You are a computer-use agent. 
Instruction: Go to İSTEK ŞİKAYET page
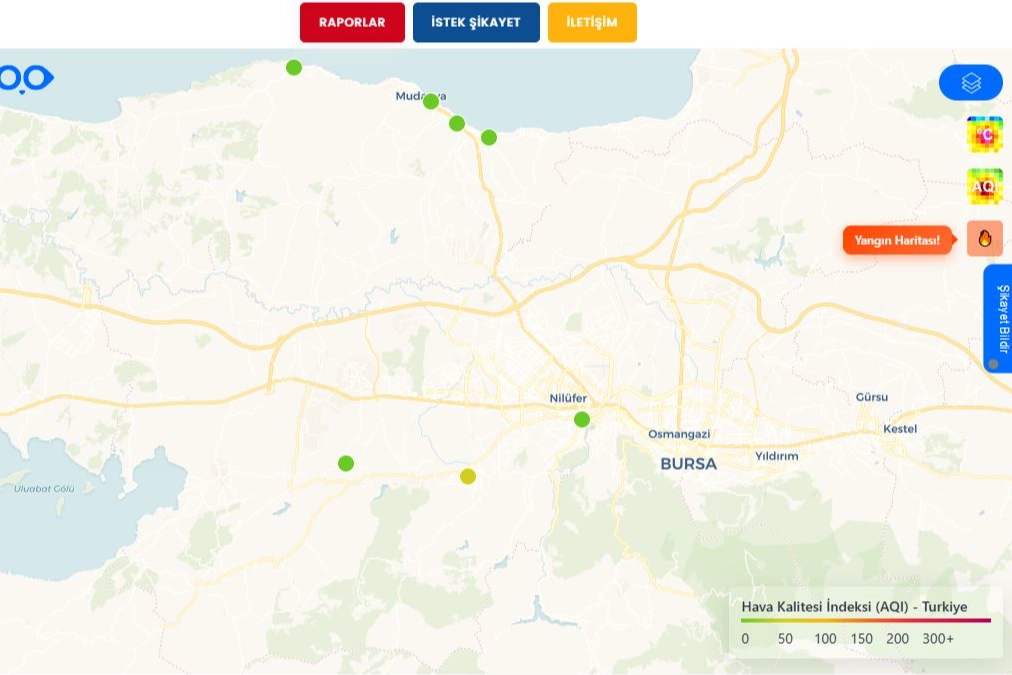tap(476, 22)
